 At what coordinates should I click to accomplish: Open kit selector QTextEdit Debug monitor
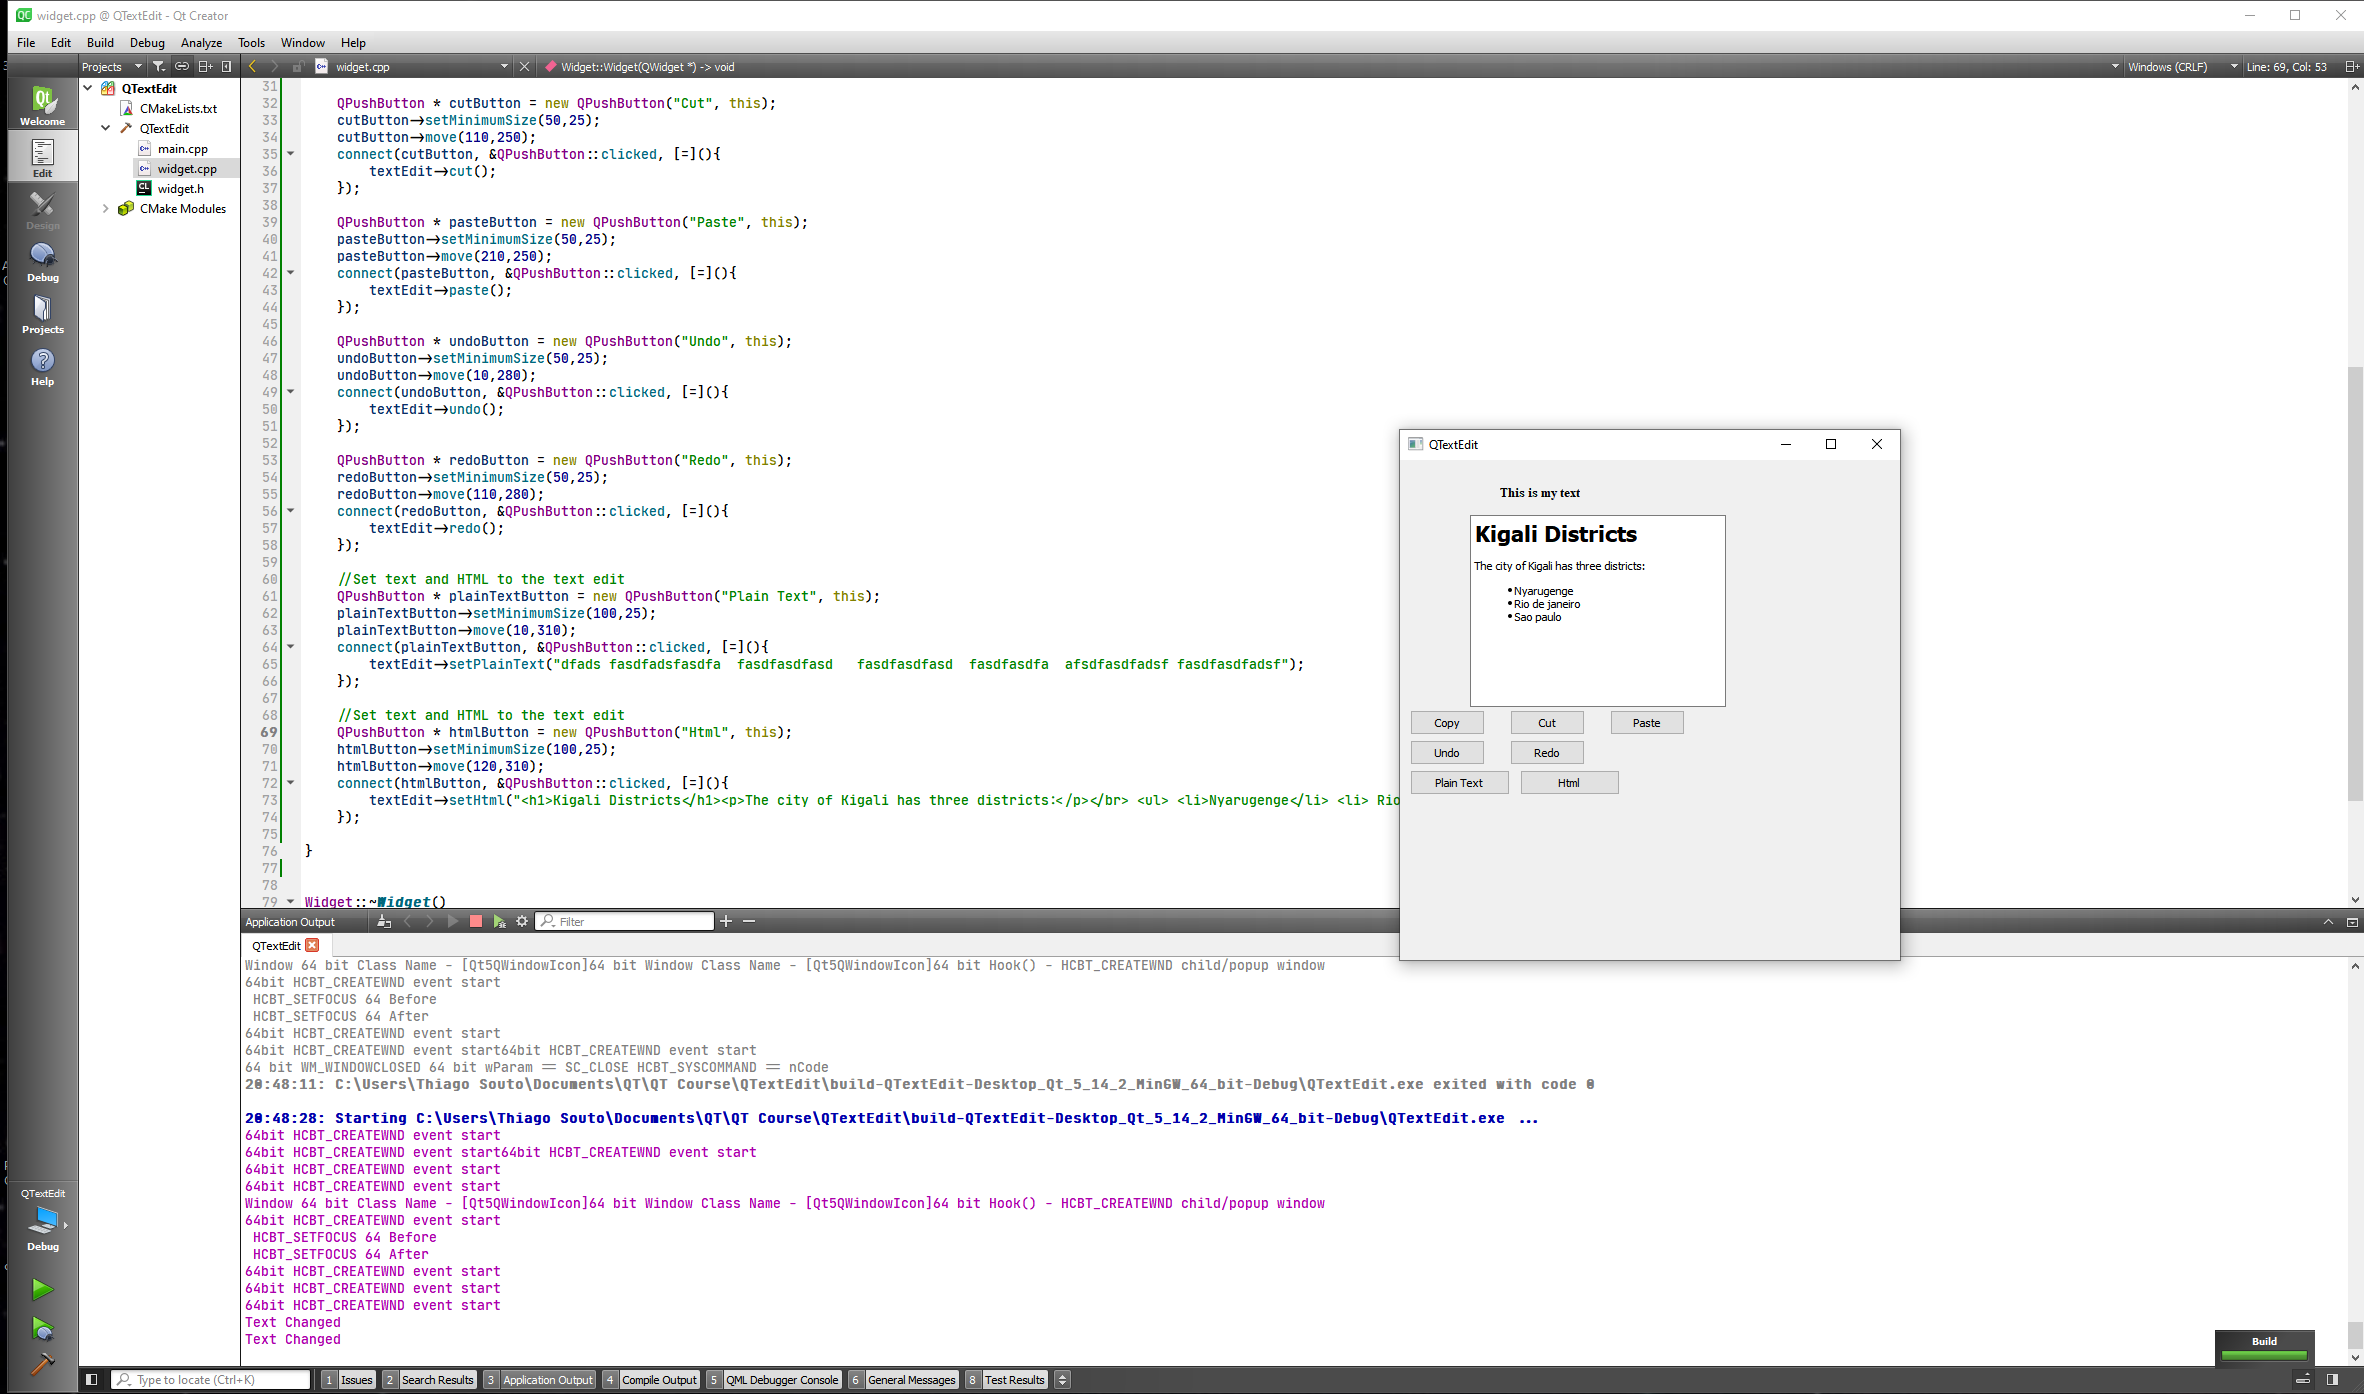pyautogui.click(x=42, y=1219)
